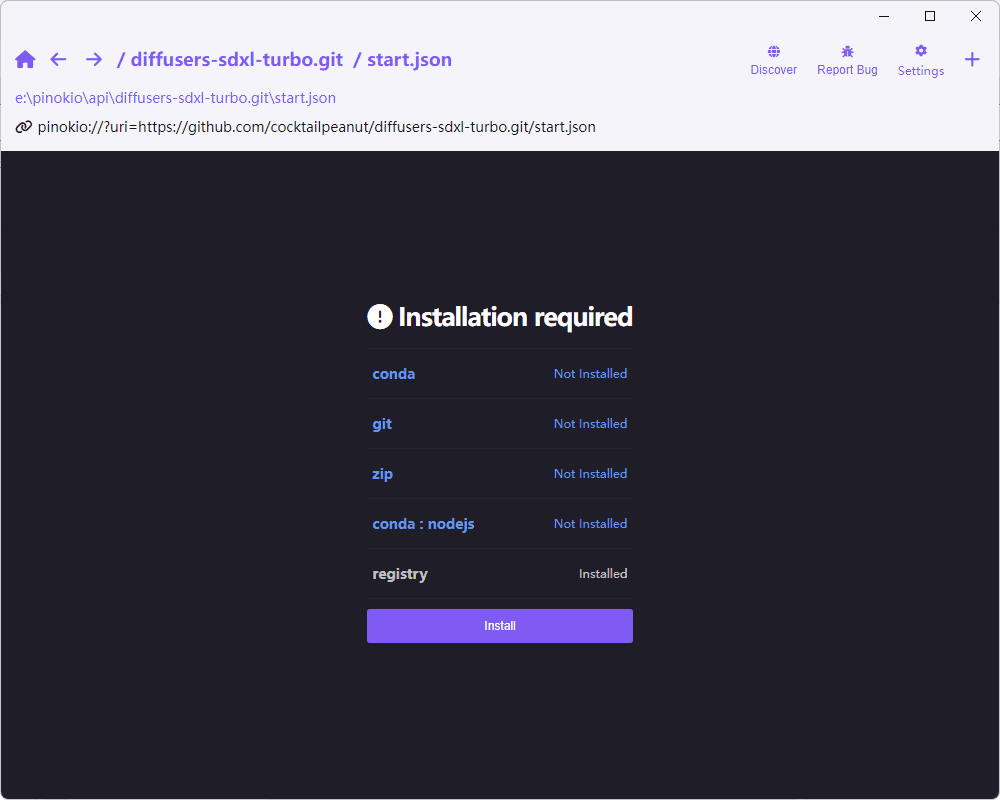The image size is (1000, 800).
Task: Click the plus icon to add new
Action: tap(972, 59)
